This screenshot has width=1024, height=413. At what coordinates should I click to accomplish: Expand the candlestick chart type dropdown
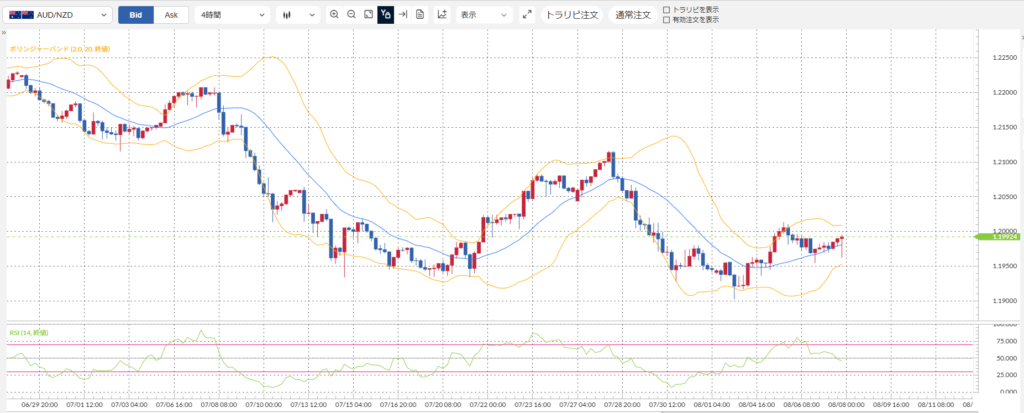[298, 14]
